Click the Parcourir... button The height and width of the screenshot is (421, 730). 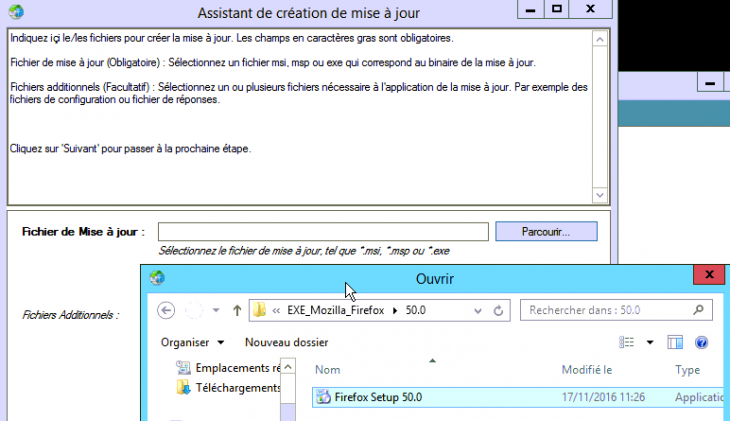(546, 231)
